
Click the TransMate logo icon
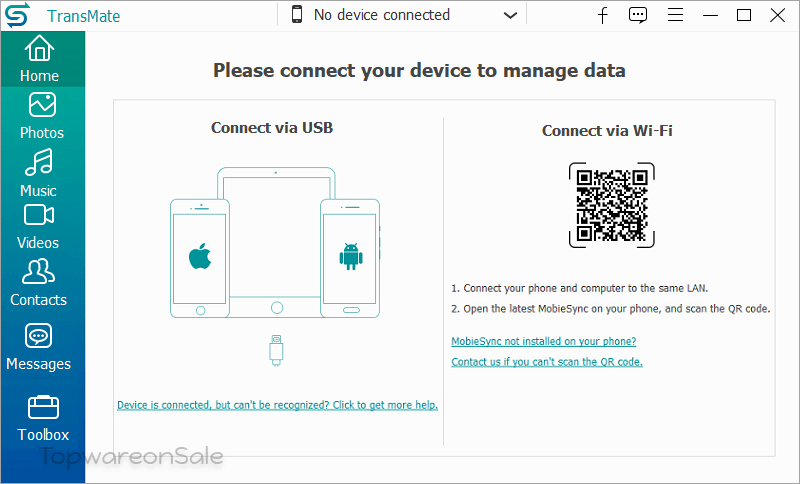tap(17, 15)
